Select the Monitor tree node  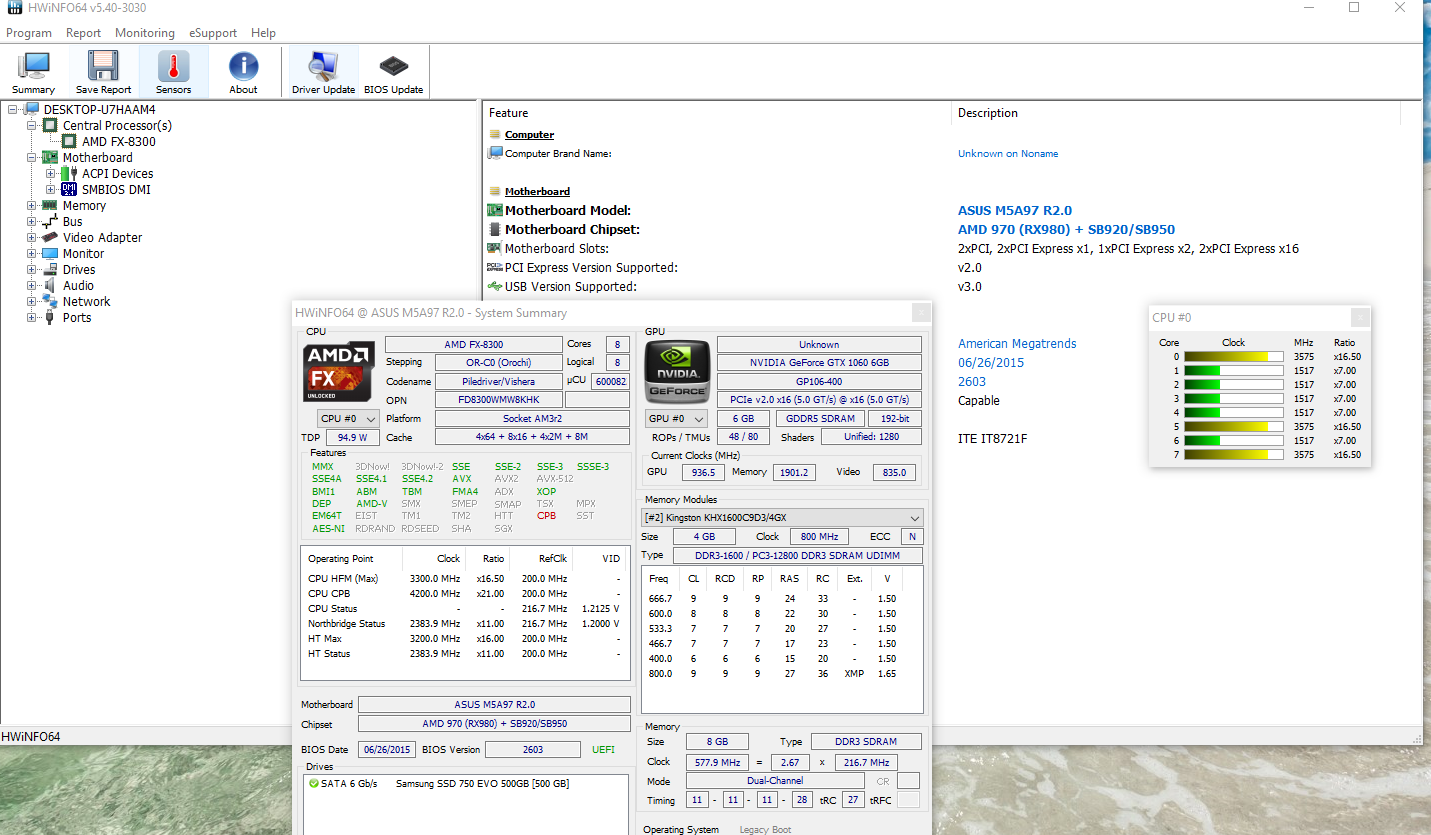pyautogui.click(x=83, y=254)
